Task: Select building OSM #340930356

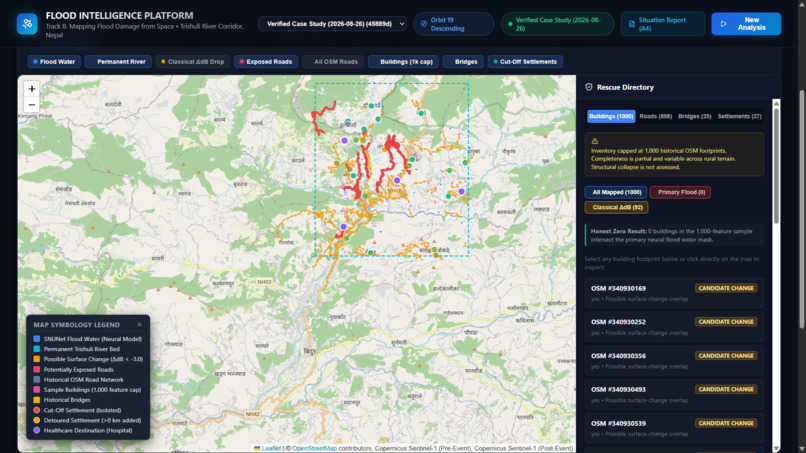Action: [674, 360]
